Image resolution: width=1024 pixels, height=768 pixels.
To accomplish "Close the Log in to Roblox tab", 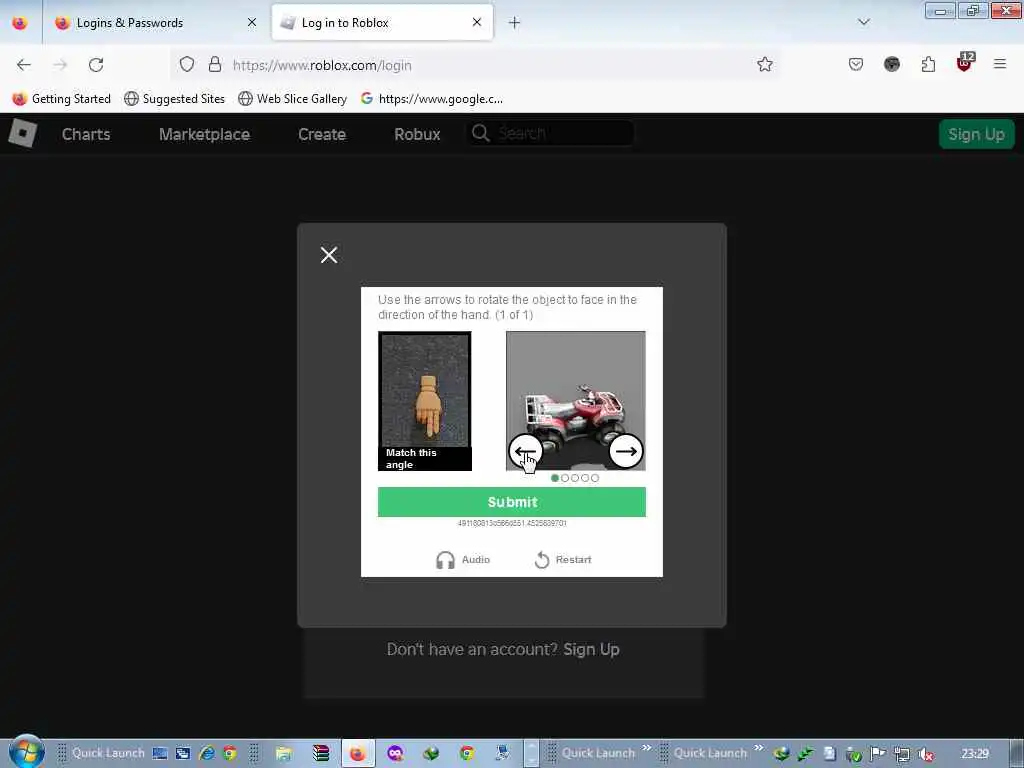I will click(477, 23).
